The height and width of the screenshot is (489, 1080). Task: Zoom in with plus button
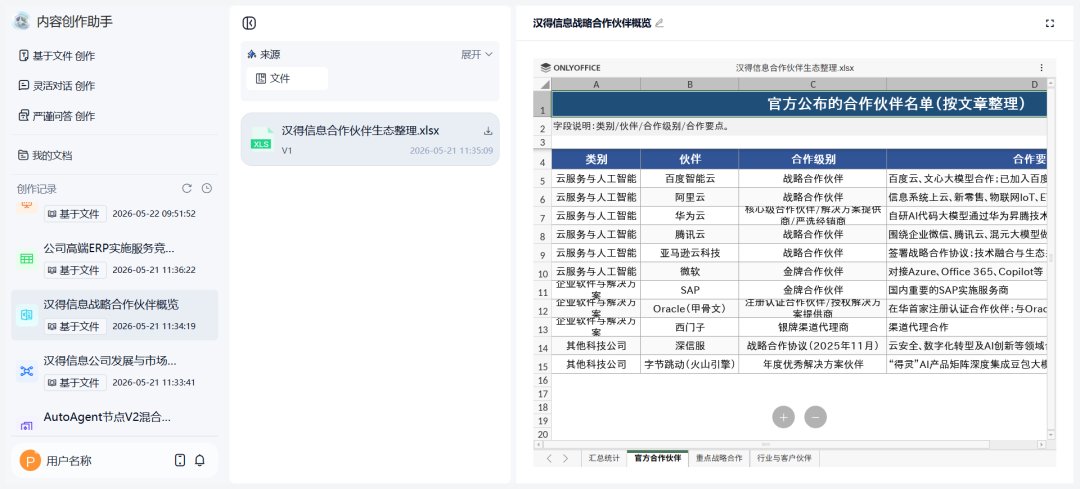[x=783, y=417]
